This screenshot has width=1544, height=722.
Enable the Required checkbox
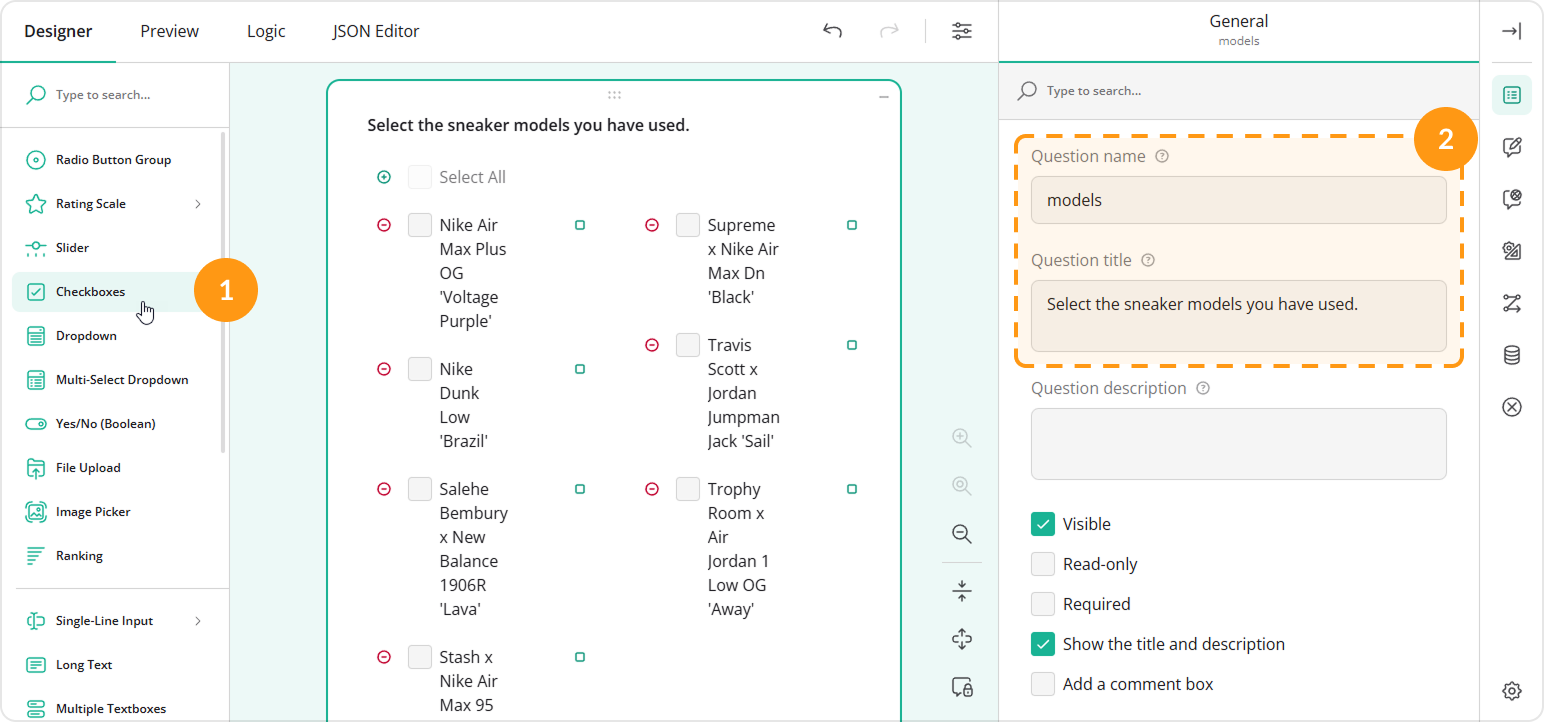pyautogui.click(x=1043, y=604)
